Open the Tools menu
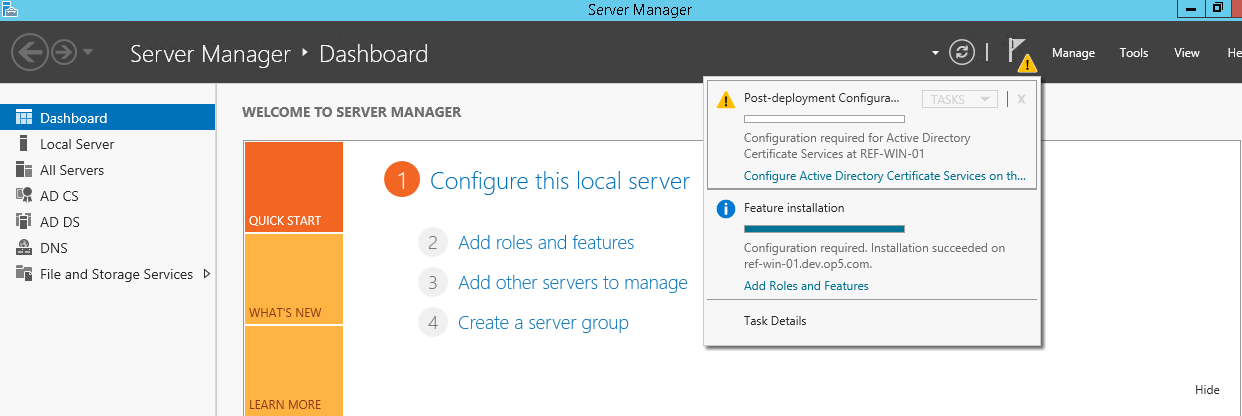The width and height of the screenshot is (1242, 416). (1134, 53)
